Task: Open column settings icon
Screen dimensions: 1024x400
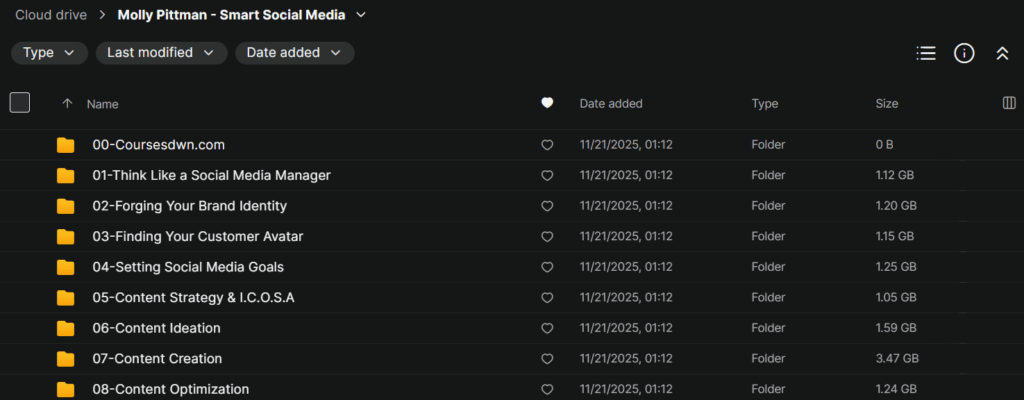Action: 1009,103
